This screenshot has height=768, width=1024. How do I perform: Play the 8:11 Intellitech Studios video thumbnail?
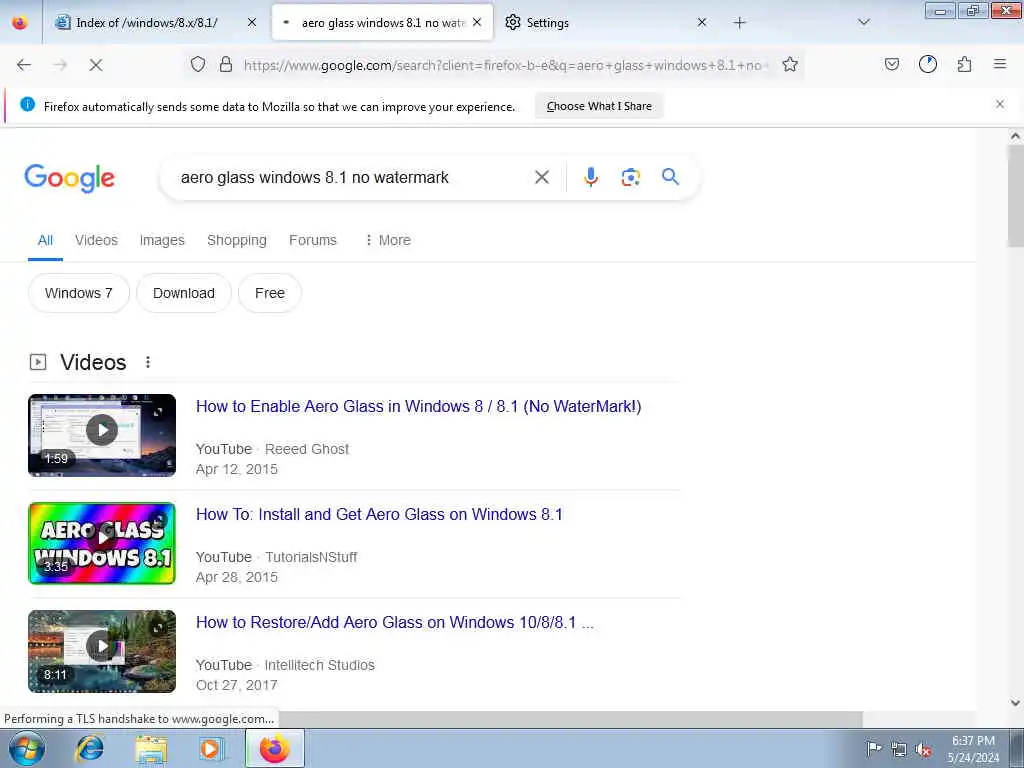point(102,651)
